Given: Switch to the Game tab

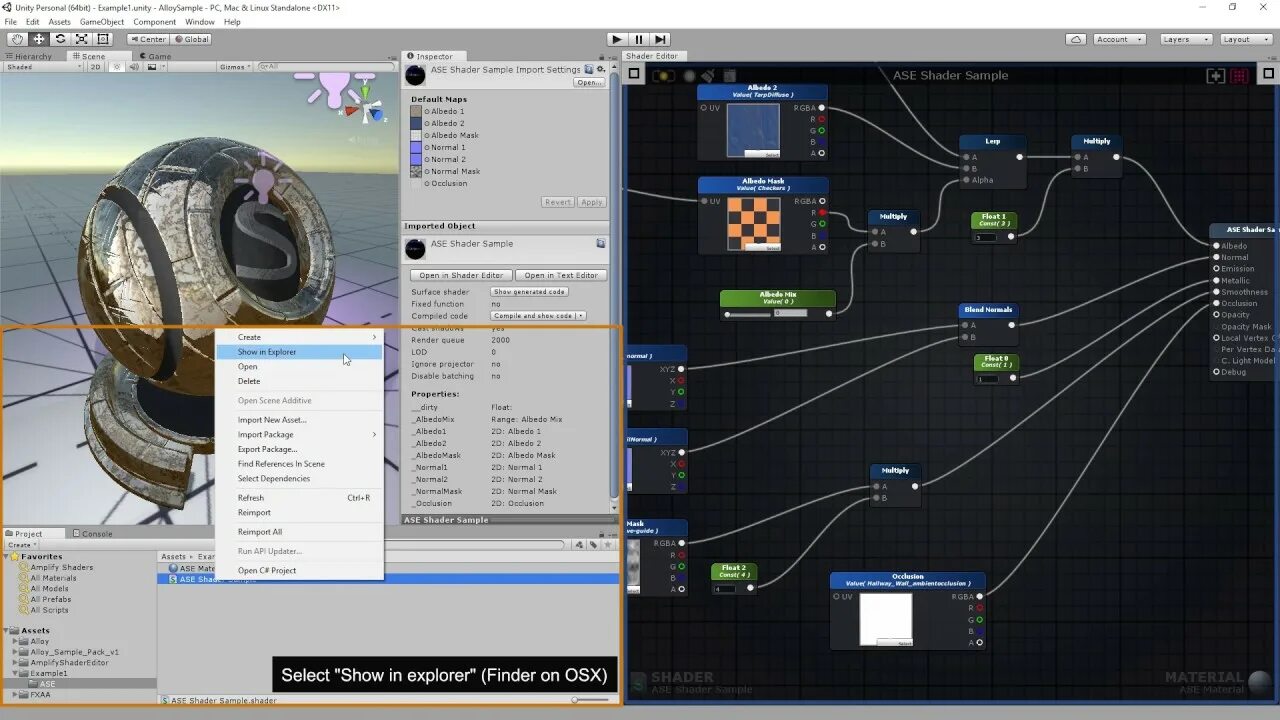Looking at the screenshot, I should pyautogui.click(x=158, y=57).
